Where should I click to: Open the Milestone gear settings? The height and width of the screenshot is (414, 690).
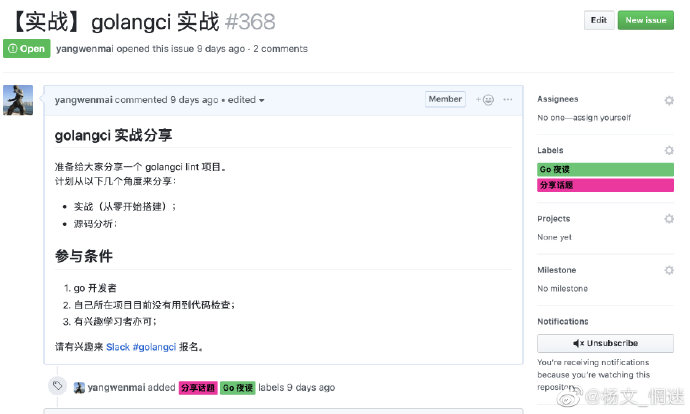coord(669,270)
